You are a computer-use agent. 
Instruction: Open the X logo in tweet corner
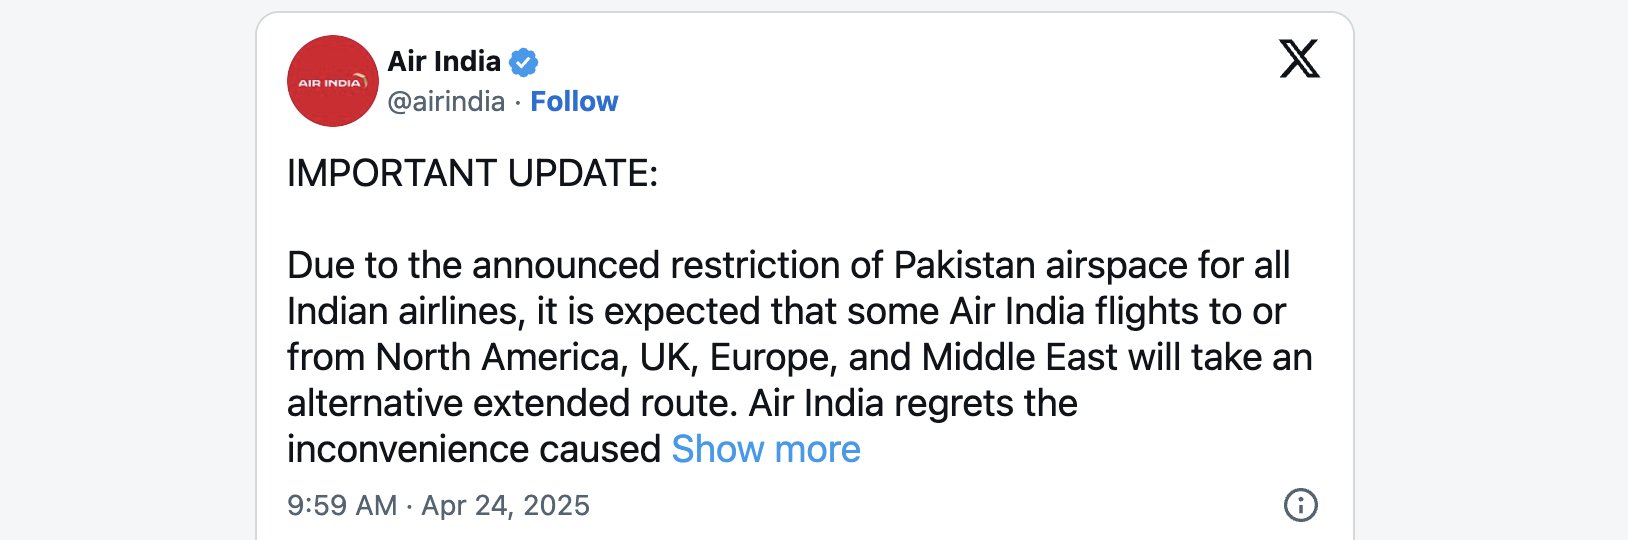1299,59
